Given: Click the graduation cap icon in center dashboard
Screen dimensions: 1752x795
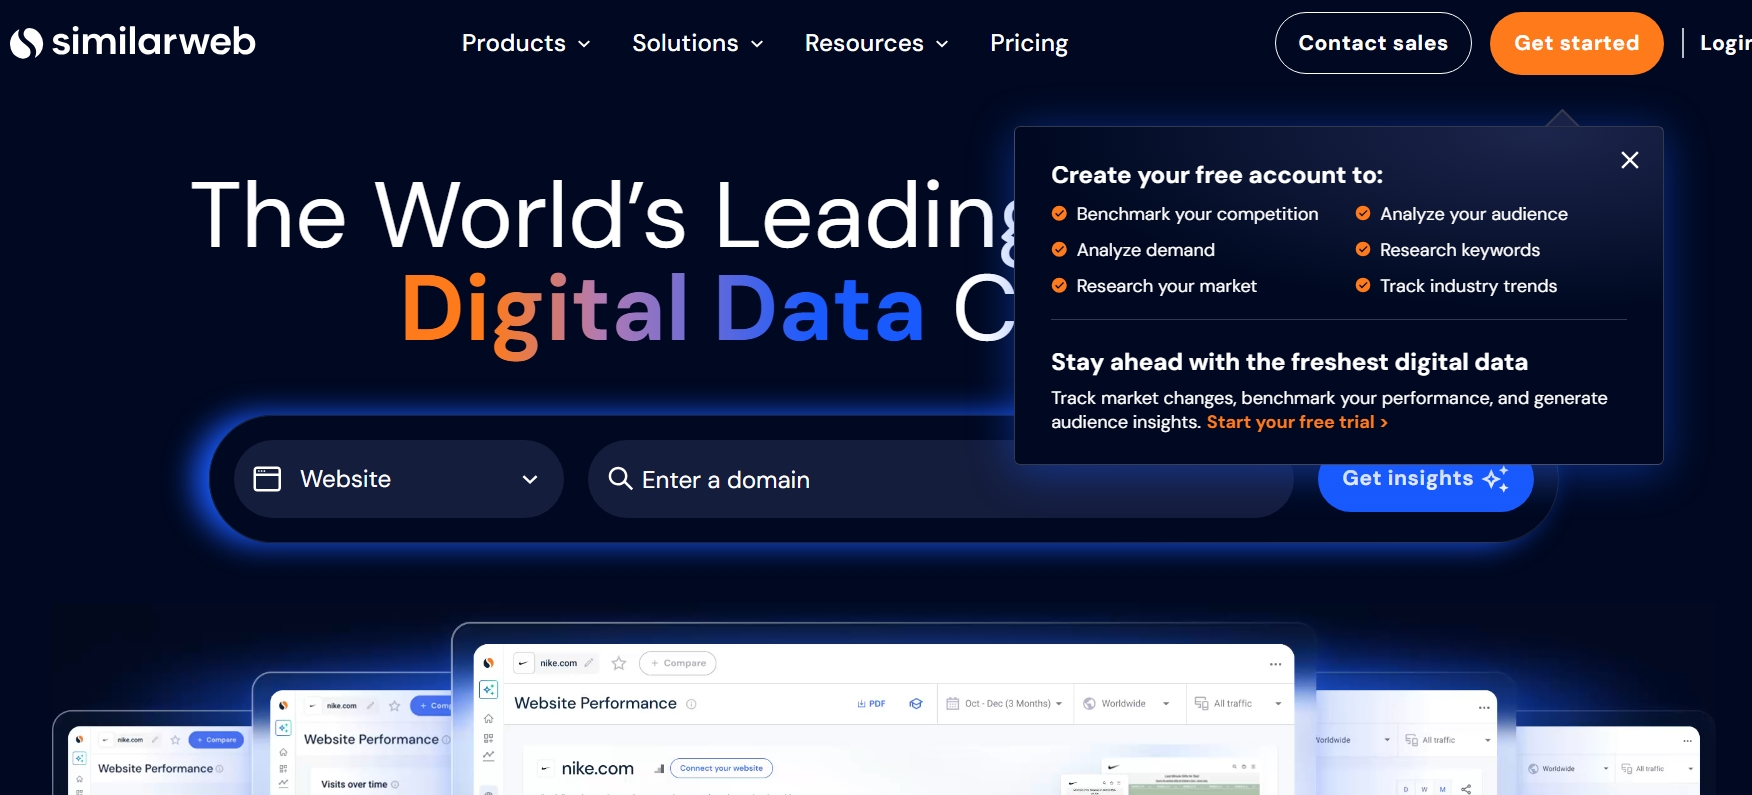Looking at the screenshot, I should (x=915, y=704).
